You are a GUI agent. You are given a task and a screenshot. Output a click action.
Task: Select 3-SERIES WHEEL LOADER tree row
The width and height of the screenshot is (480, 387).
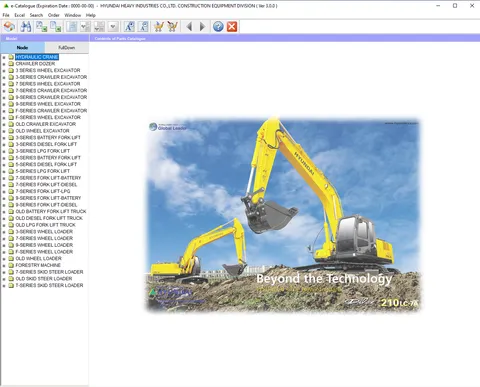pyautogui.click(x=44, y=232)
